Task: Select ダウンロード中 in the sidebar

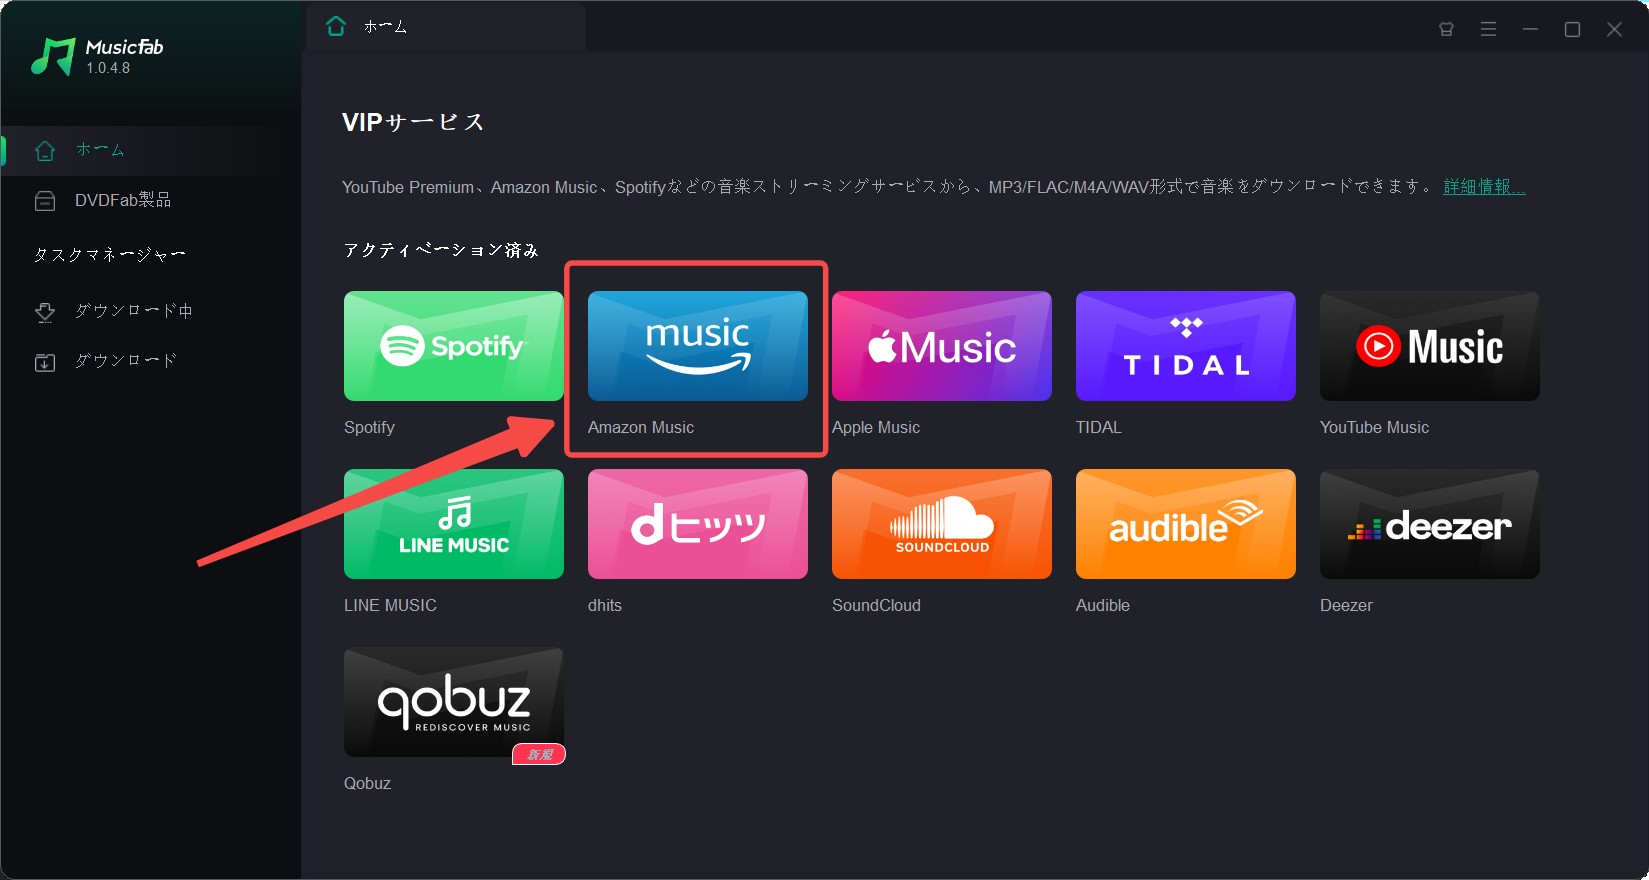Action: 151,312
